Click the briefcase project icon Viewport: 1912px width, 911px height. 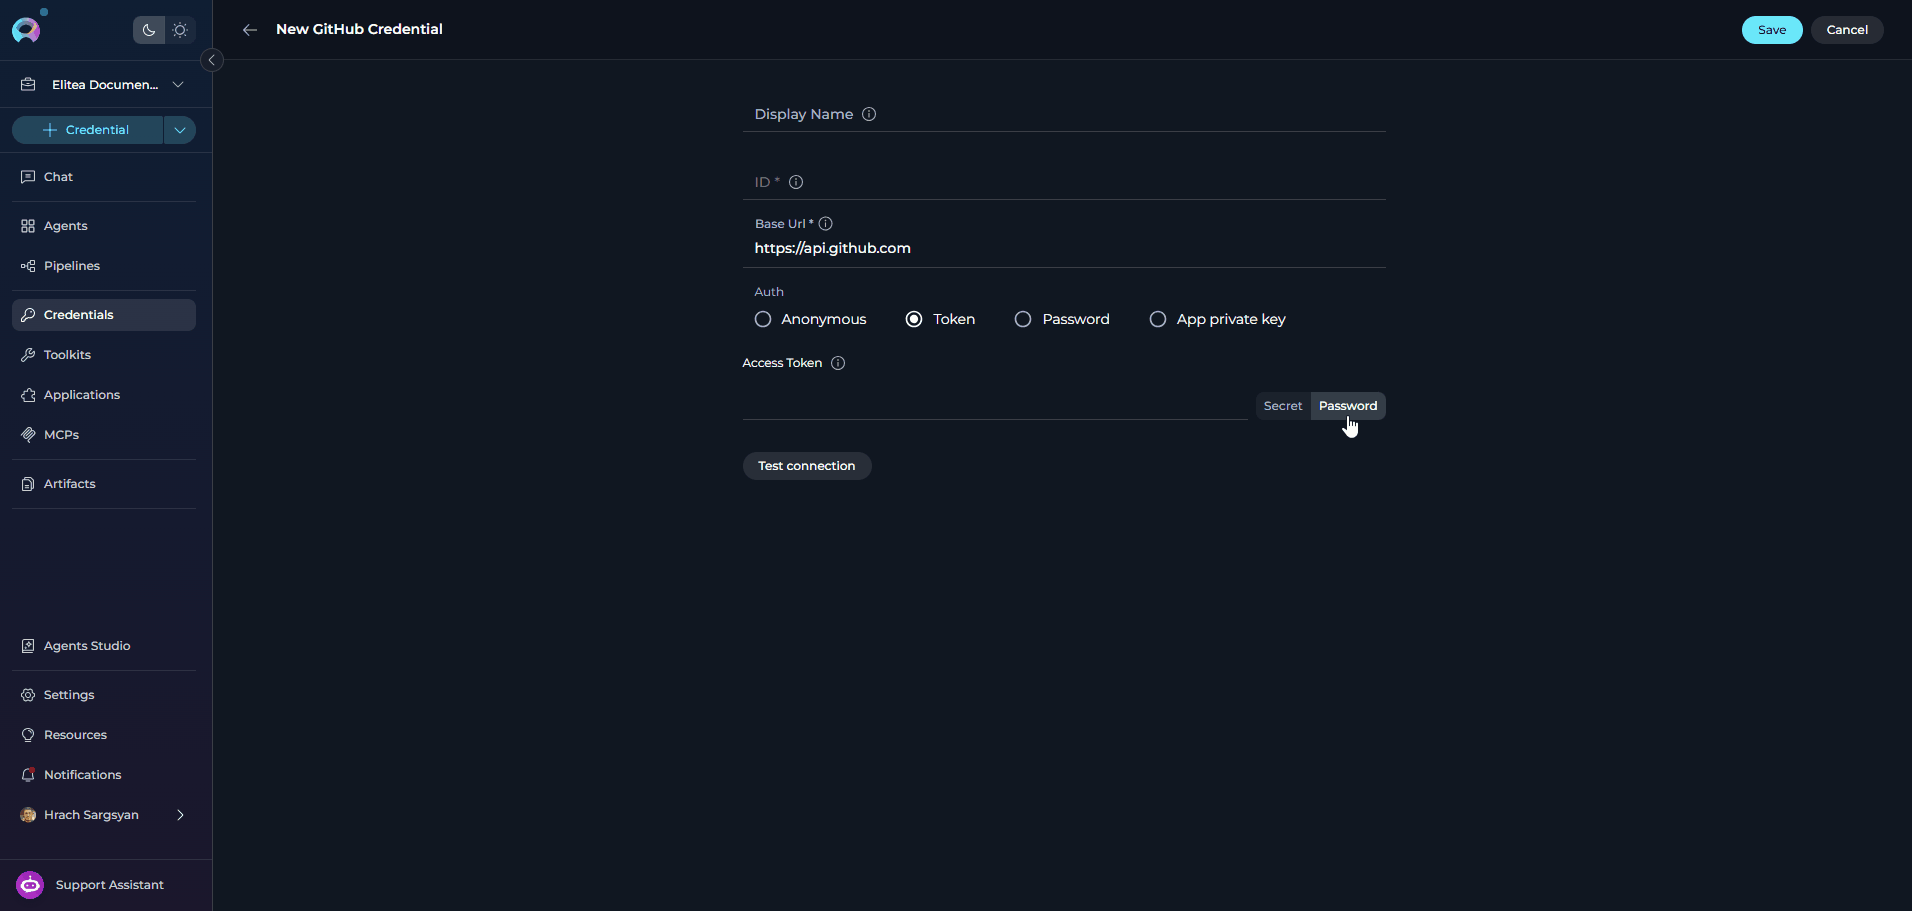pos(28,85)
